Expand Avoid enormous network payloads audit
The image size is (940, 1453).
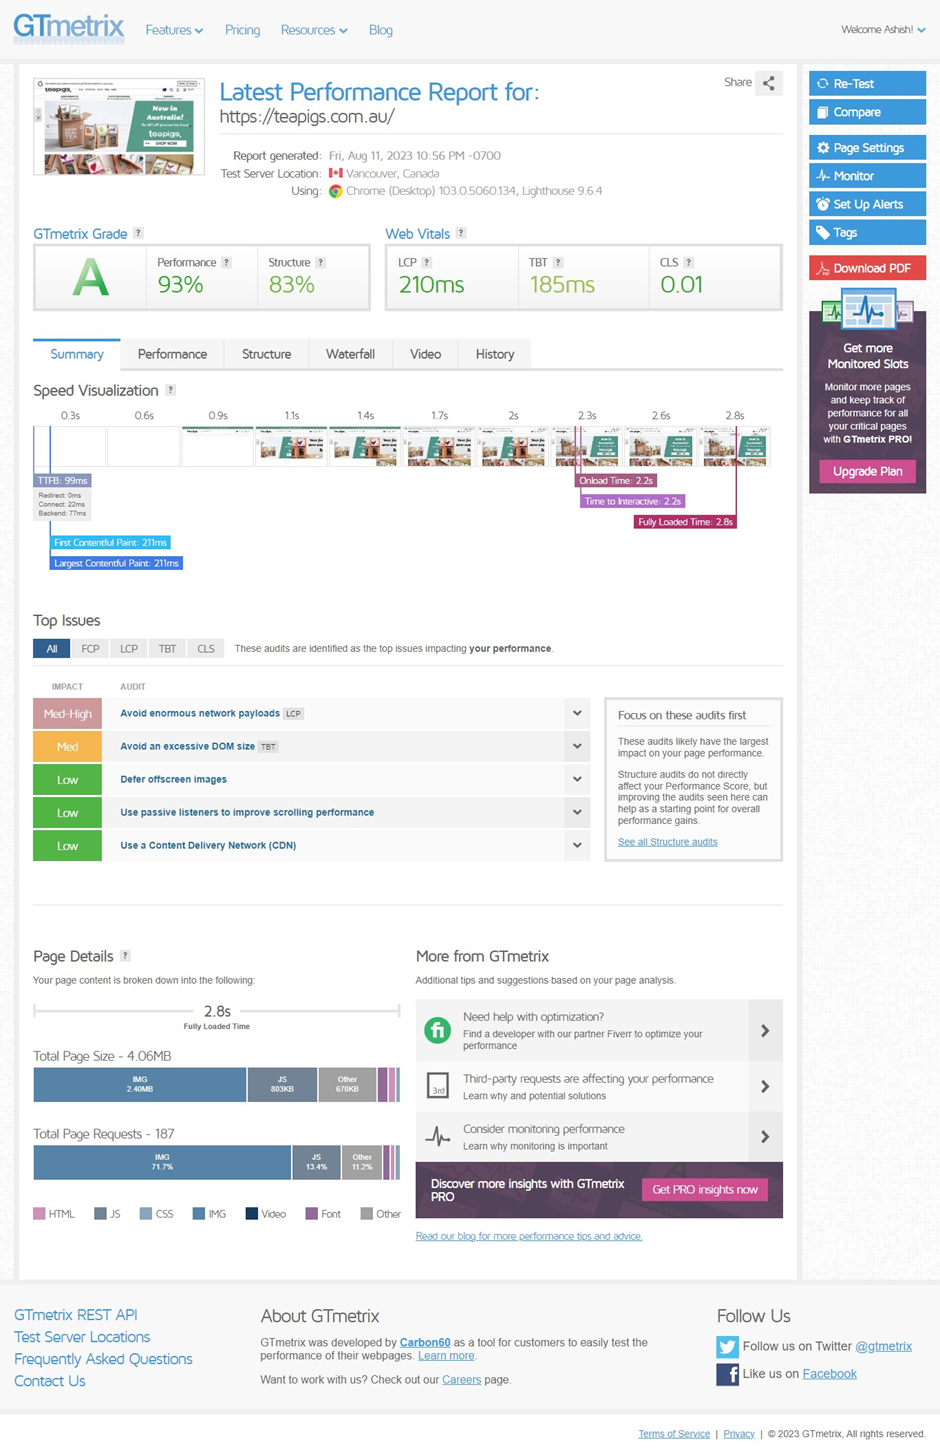(x=577, y=713)
